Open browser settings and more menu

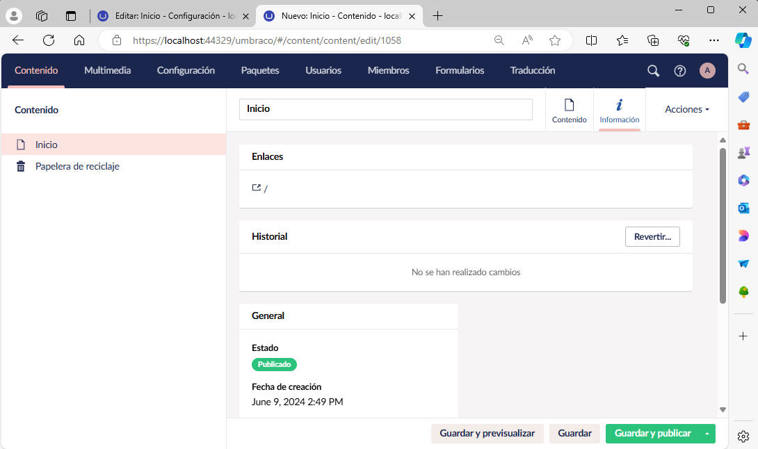[x=714, y=40]
